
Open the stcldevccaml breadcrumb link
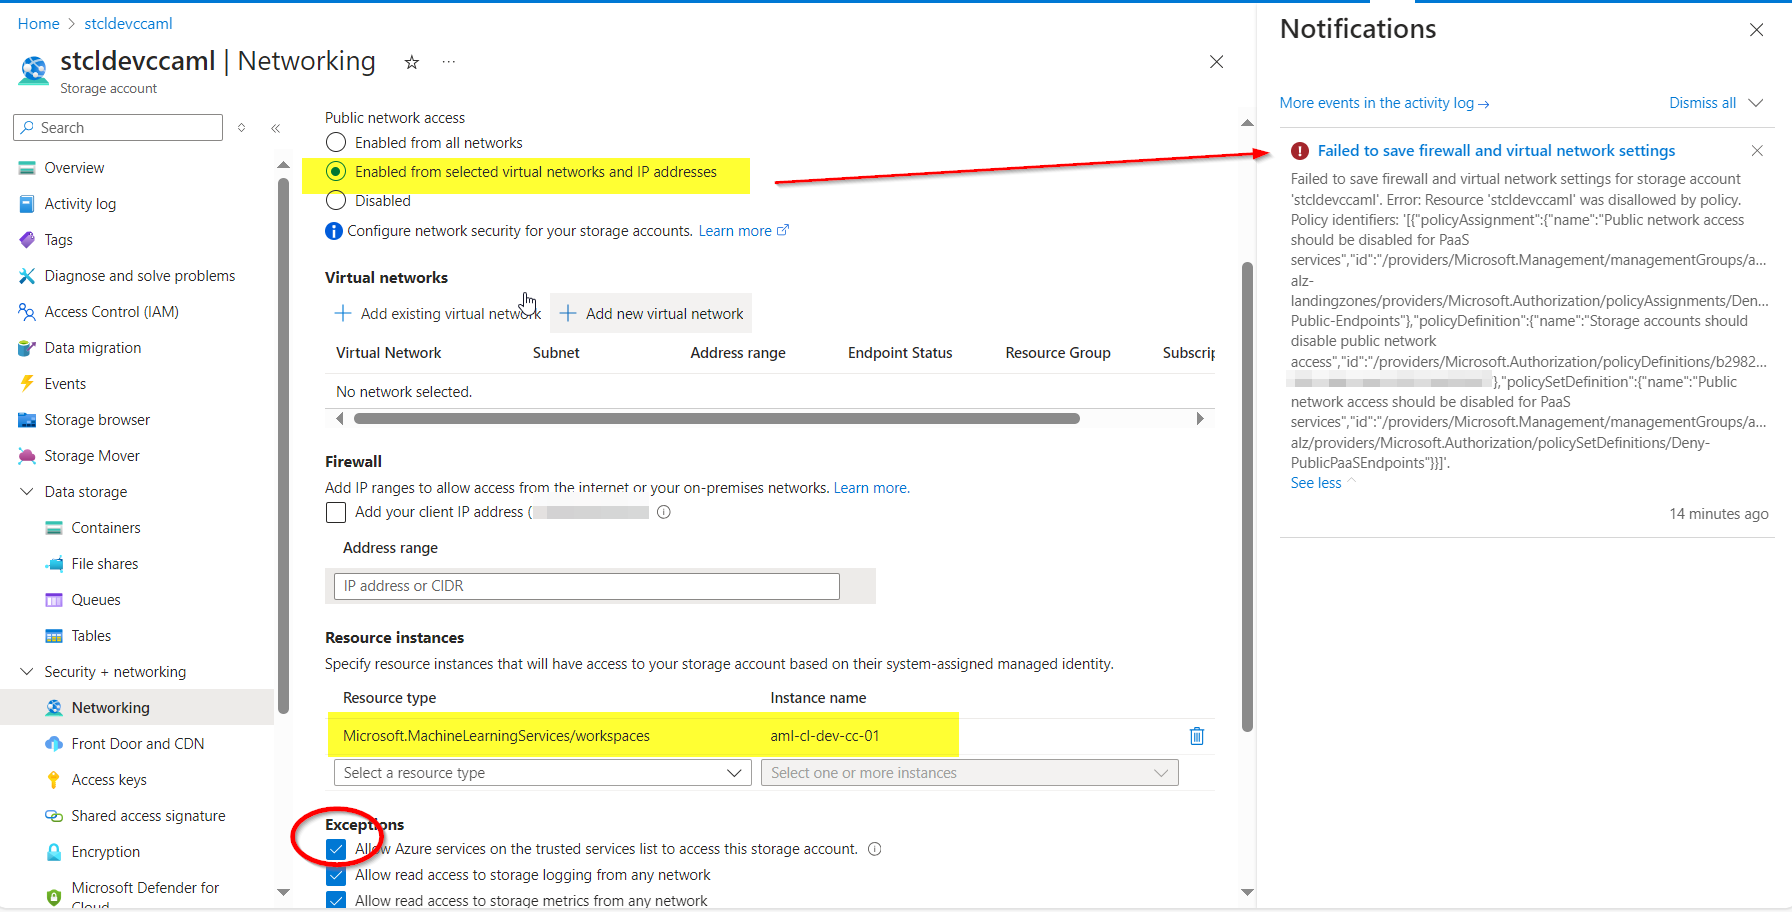click(128, 23)
